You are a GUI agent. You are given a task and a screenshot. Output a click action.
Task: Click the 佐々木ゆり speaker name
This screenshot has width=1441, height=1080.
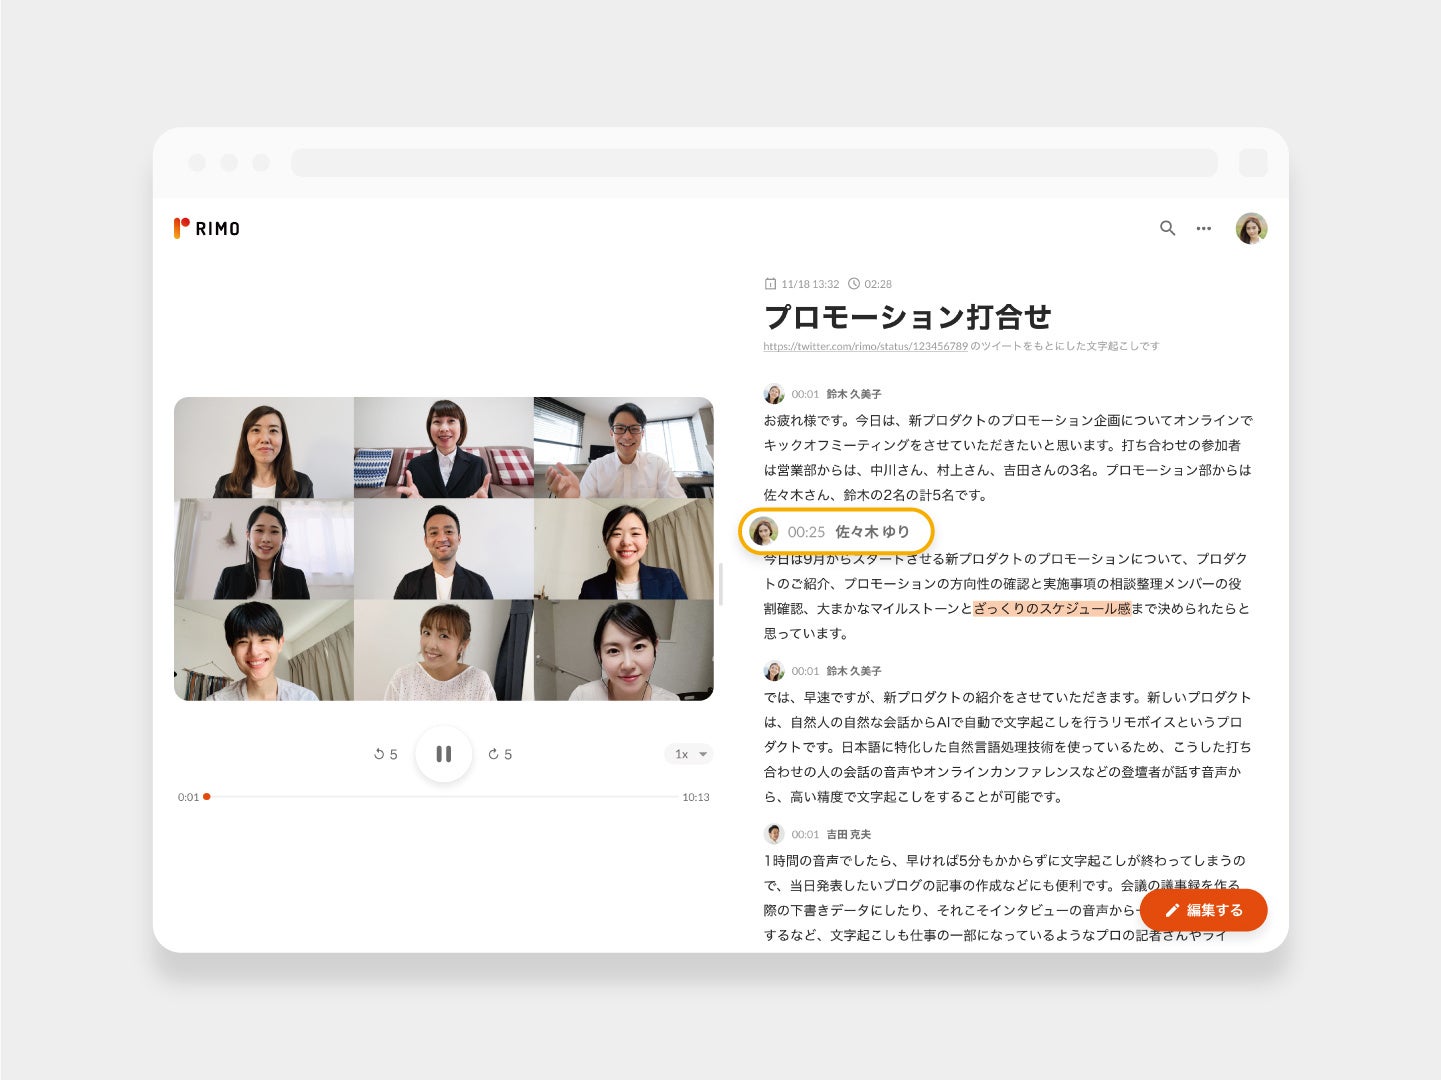pyautogui.click(x=872, y=532)
